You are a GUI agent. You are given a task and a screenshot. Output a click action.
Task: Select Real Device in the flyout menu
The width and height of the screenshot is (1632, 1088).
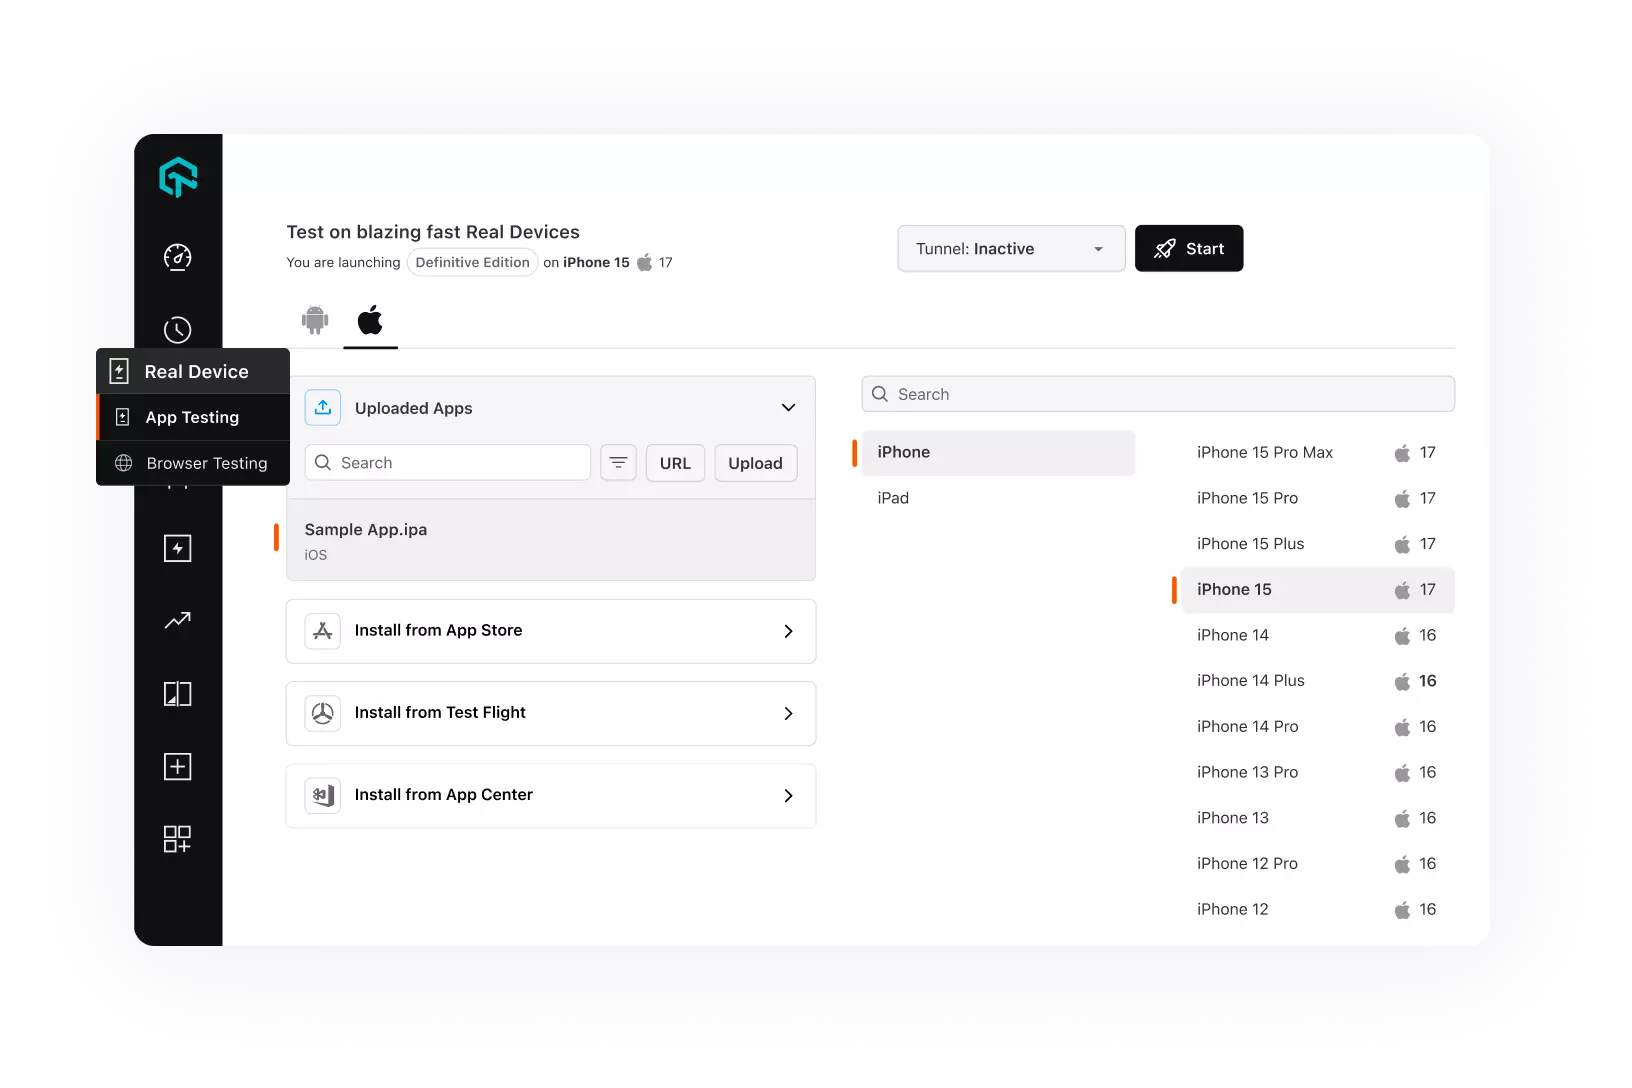193,371
